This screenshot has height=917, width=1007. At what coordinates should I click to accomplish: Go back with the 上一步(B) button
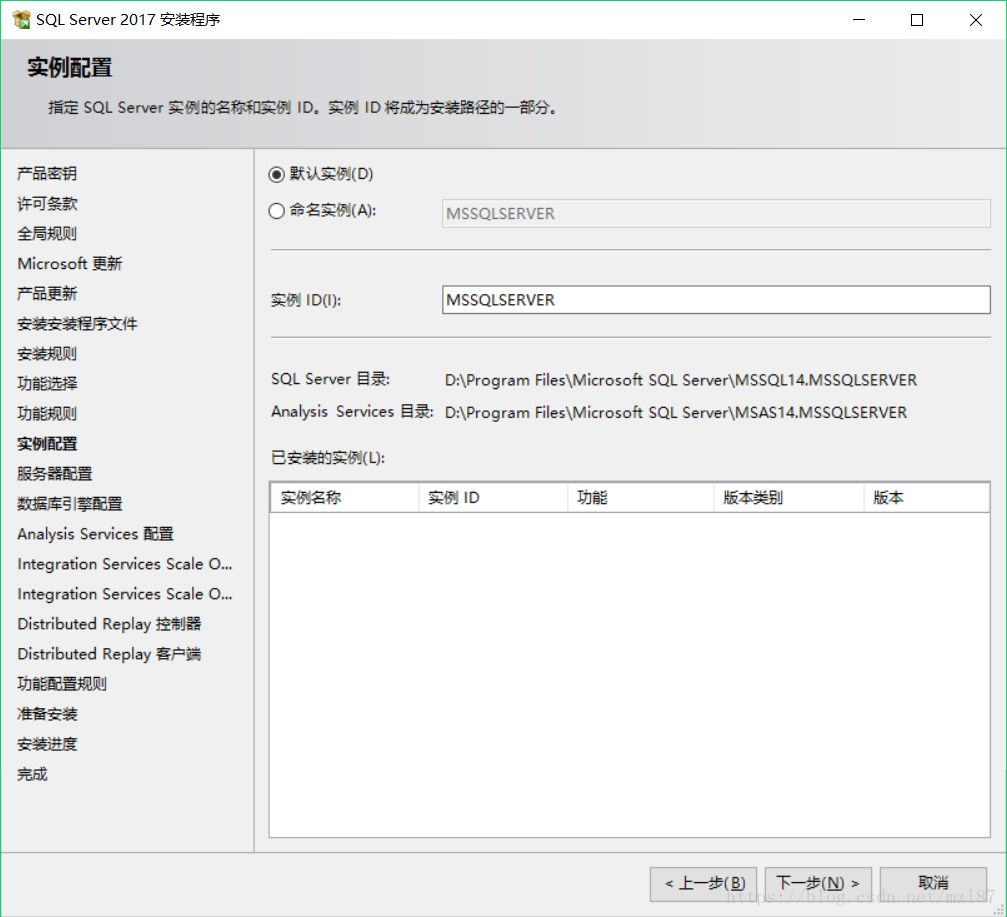coord(703,884)
